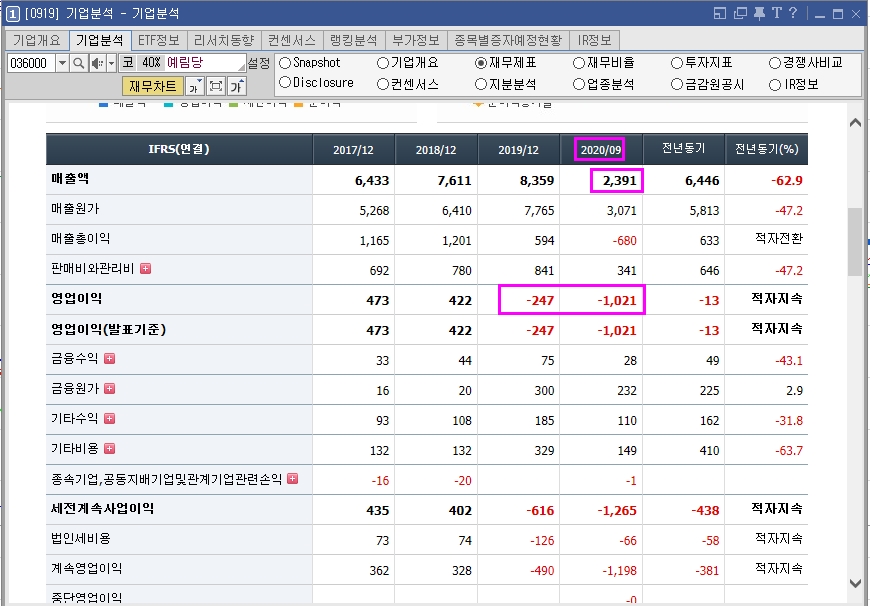The image size is (870, 606).
Task: Select the 재무비율 radio button
Action: [579, 63]
